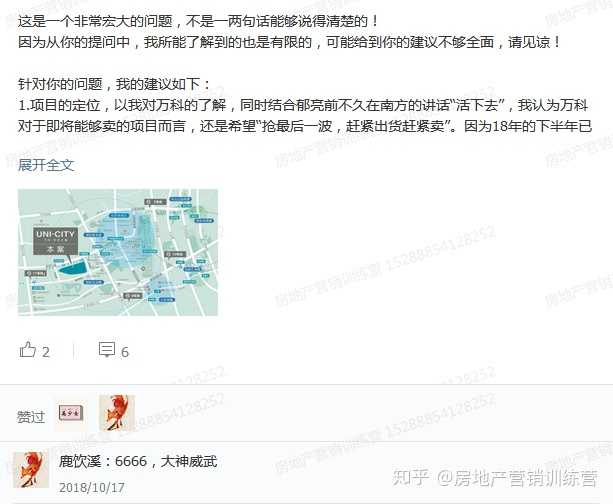Open commenter name 鹿饮溪 profile
Image resolution: width=613 pixels, height=504 pixels.
[x=80, y=461]
